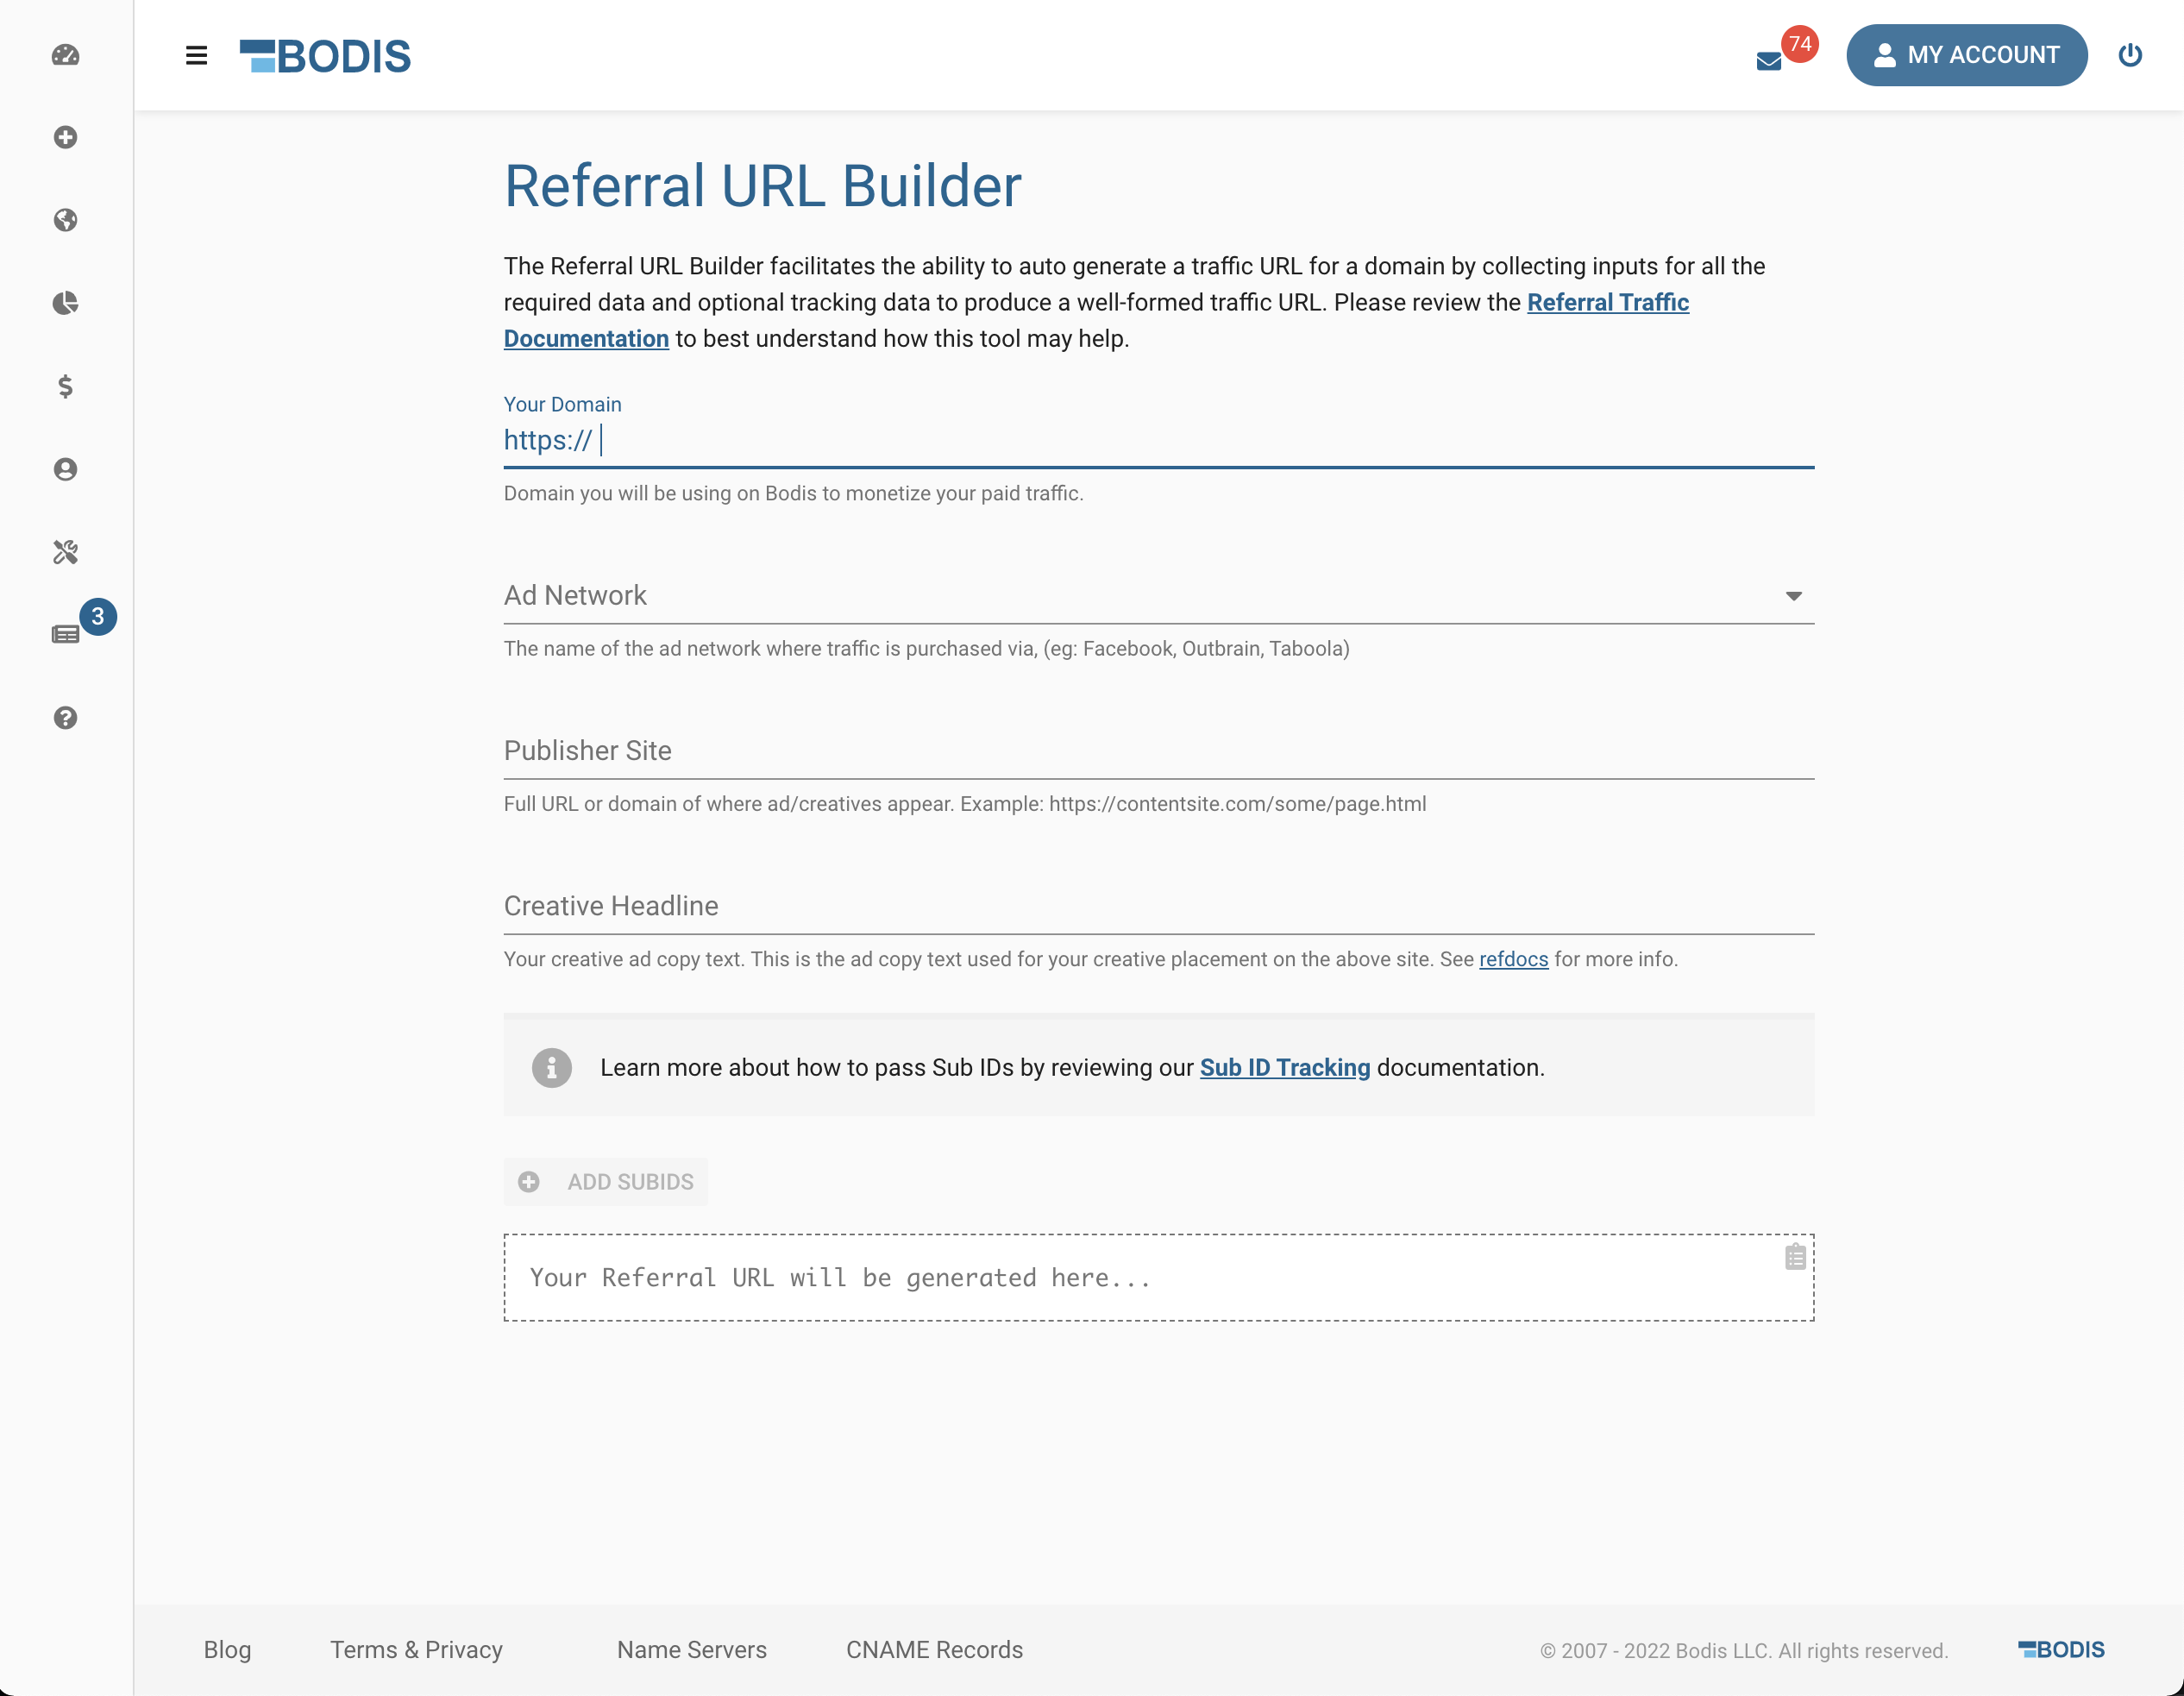View statistics via the pie chart icon
Viewport: 2184px width, 1696px height.
coord(65,304)
